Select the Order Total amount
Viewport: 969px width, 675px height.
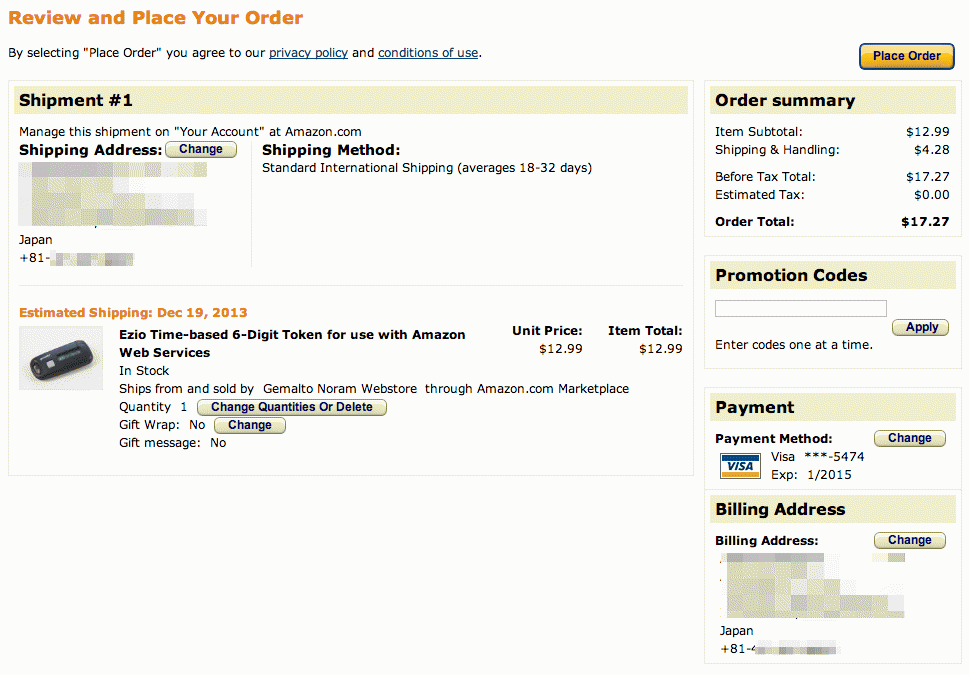tap(925, 222)
